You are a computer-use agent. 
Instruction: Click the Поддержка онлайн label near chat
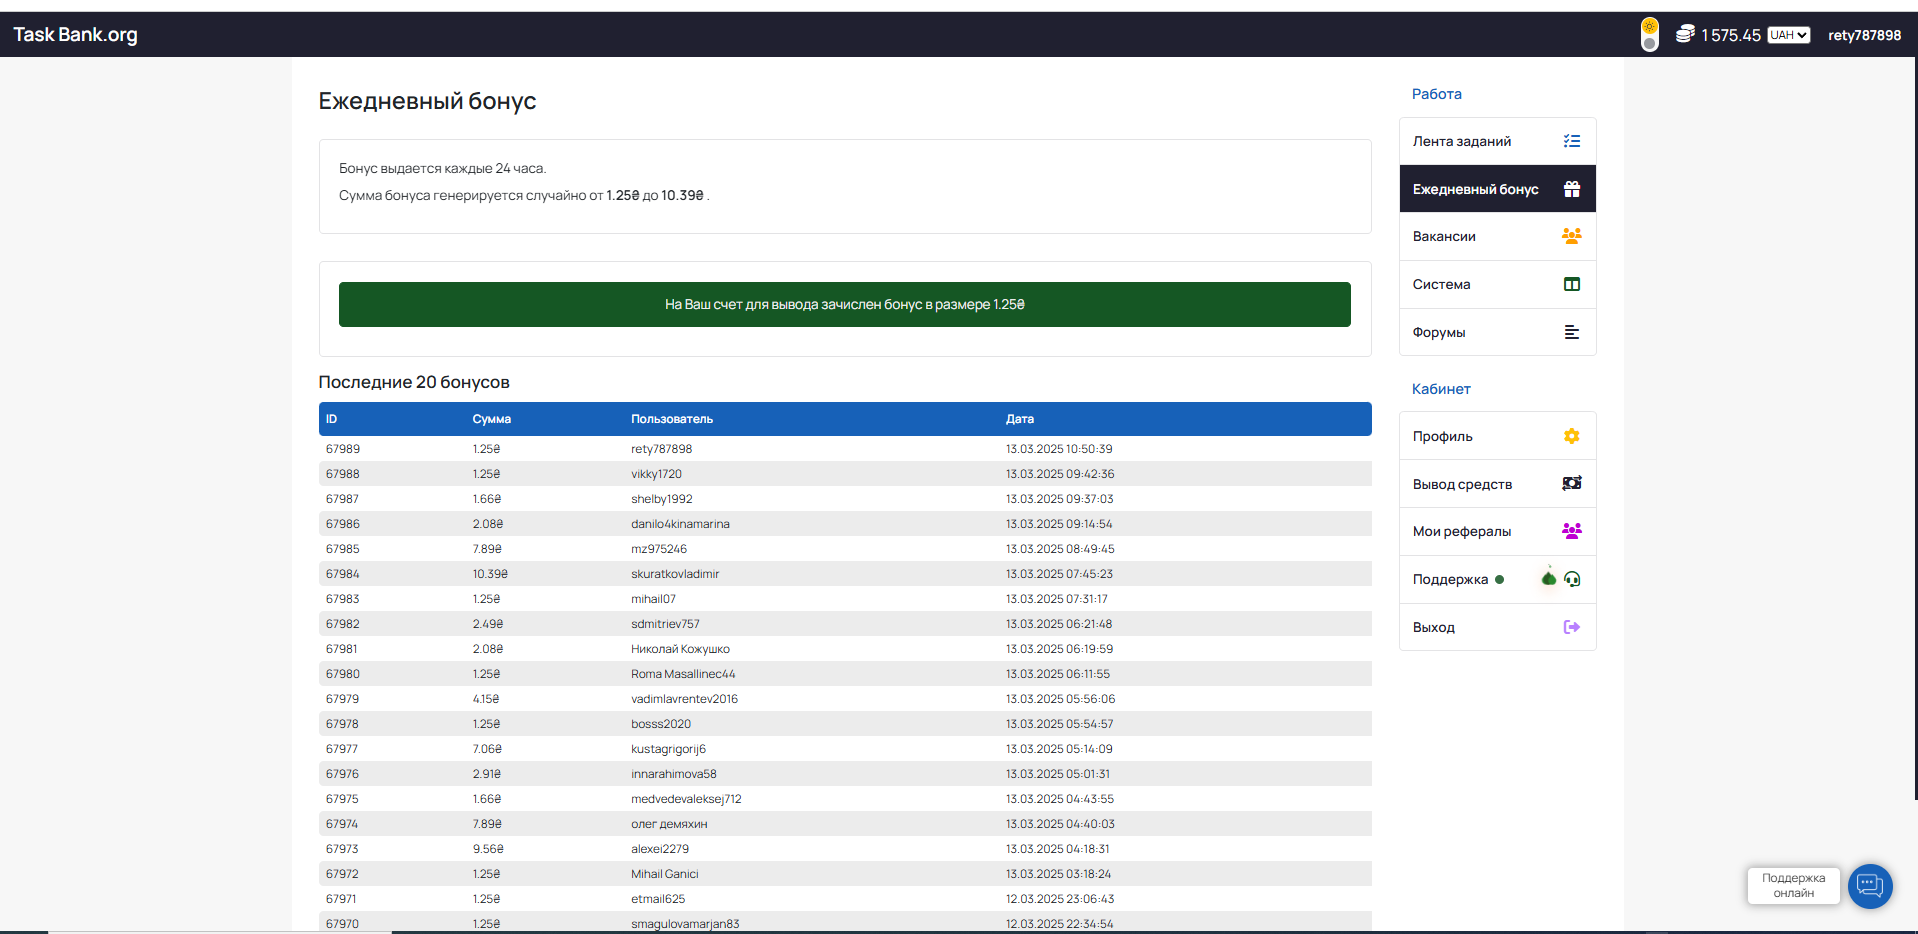coord(1793,886)
